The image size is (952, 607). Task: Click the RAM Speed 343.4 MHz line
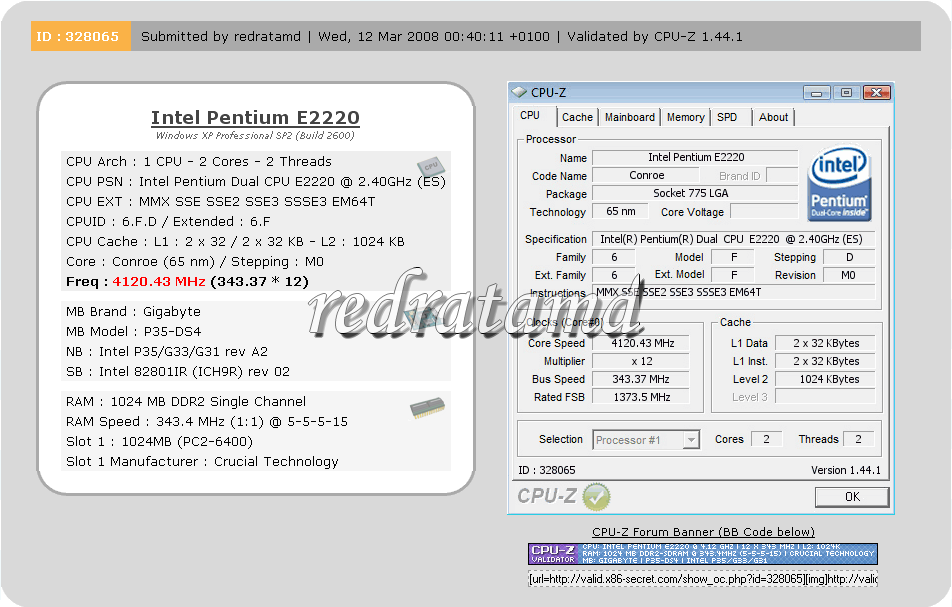point(207,421)
